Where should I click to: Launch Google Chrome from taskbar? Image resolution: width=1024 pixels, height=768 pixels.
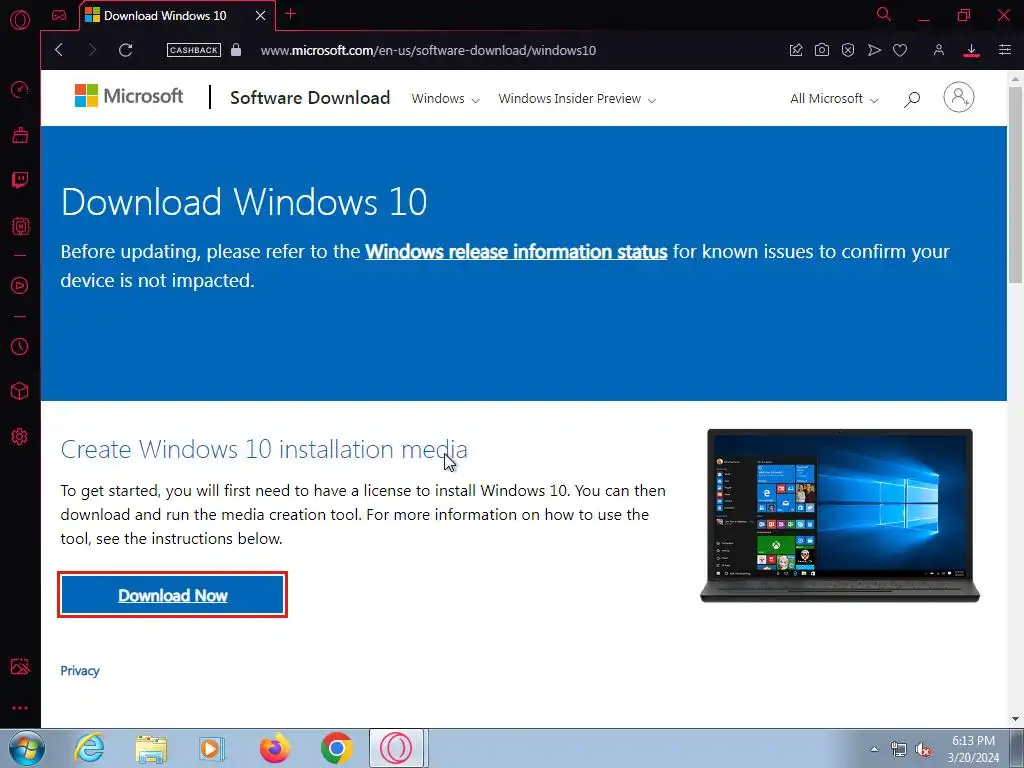(336, 748)
